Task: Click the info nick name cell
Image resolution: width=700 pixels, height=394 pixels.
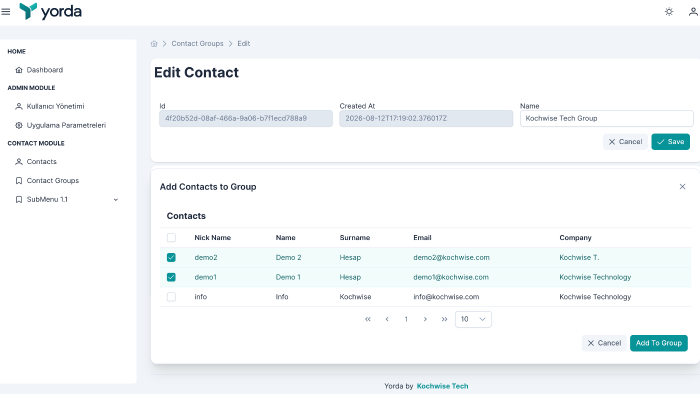Action: click(200, 297)
